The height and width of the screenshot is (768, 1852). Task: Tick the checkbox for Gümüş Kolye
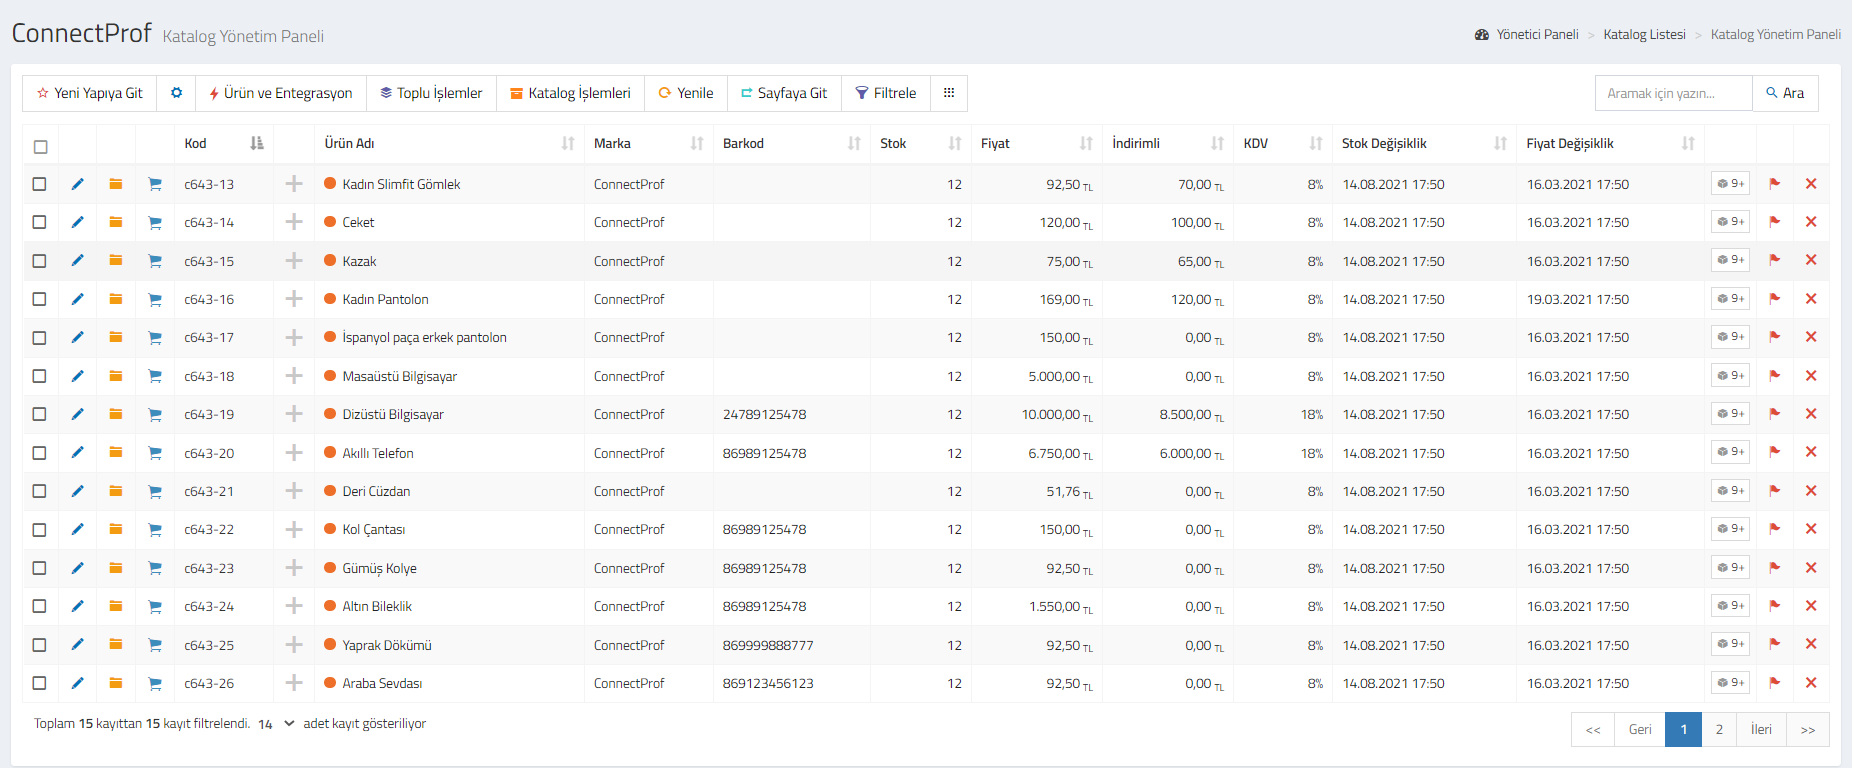tap(39, 568)
